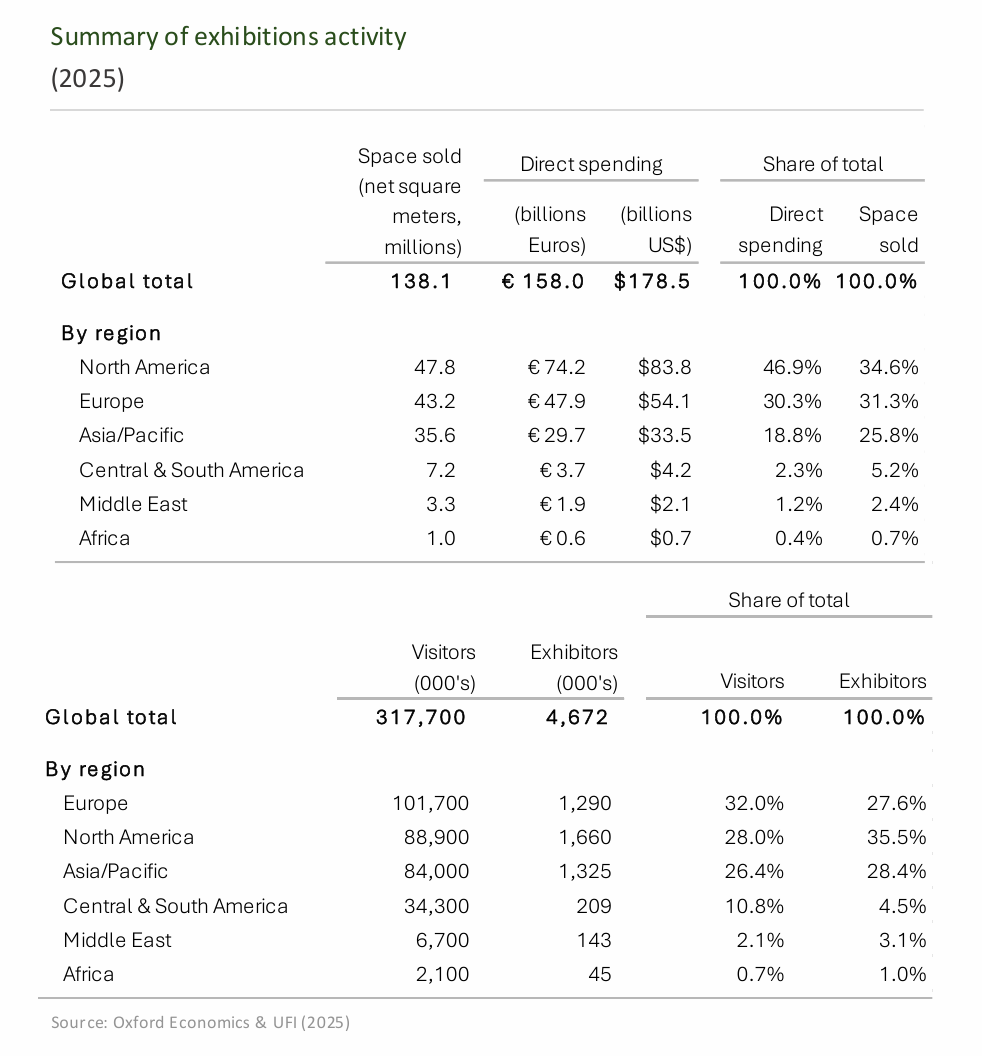Select North America exhibitors value 1,660

pyautogui.click(x=585, y=837)
